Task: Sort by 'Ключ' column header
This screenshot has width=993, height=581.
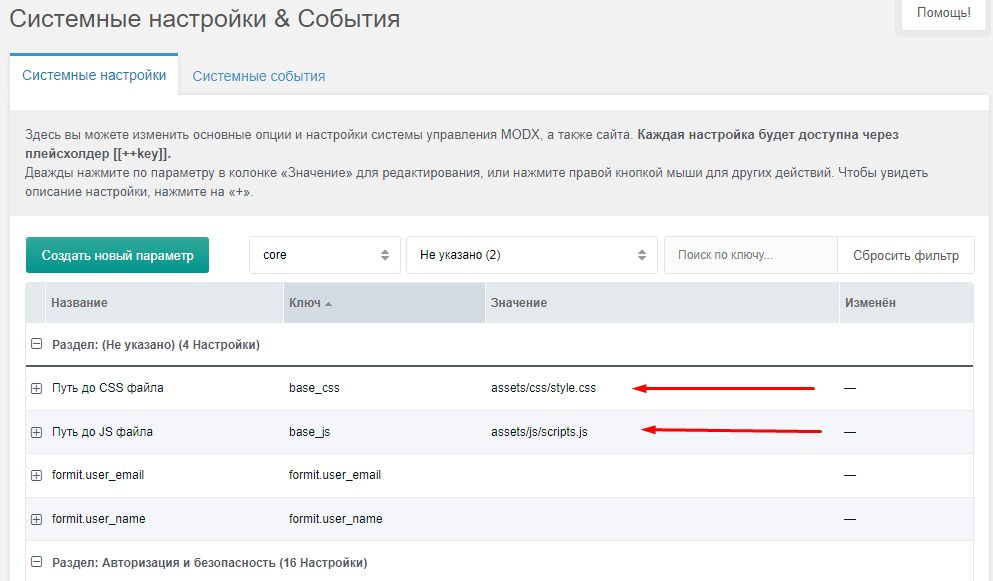Action: coord(384,303)
